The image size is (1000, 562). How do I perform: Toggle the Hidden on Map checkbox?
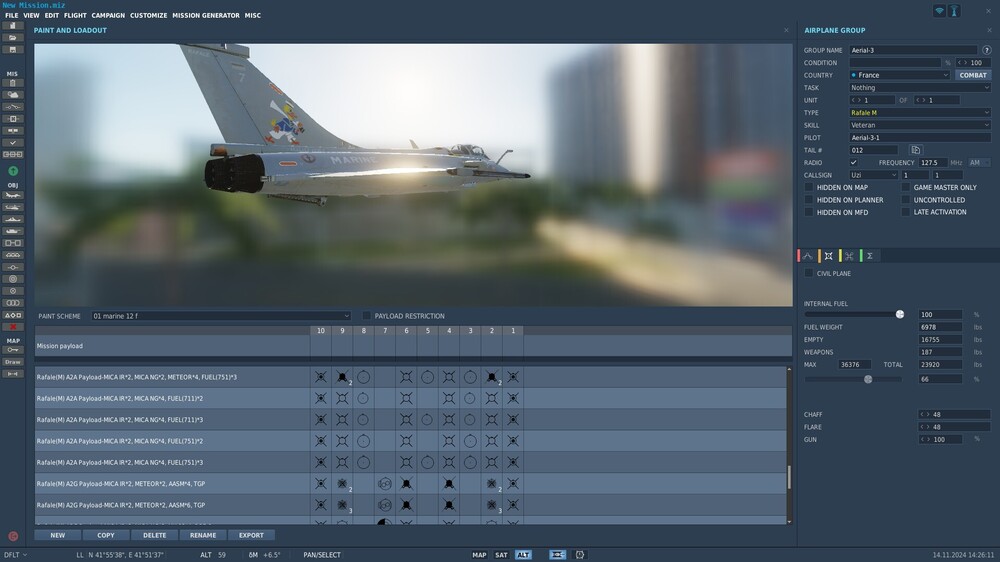[x=809, y=188]
